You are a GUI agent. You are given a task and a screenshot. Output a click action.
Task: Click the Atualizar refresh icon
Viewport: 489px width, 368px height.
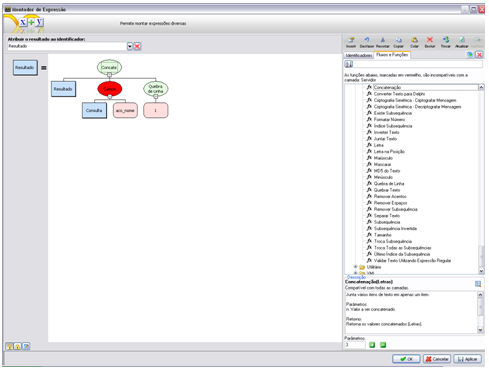pos(462,40)
